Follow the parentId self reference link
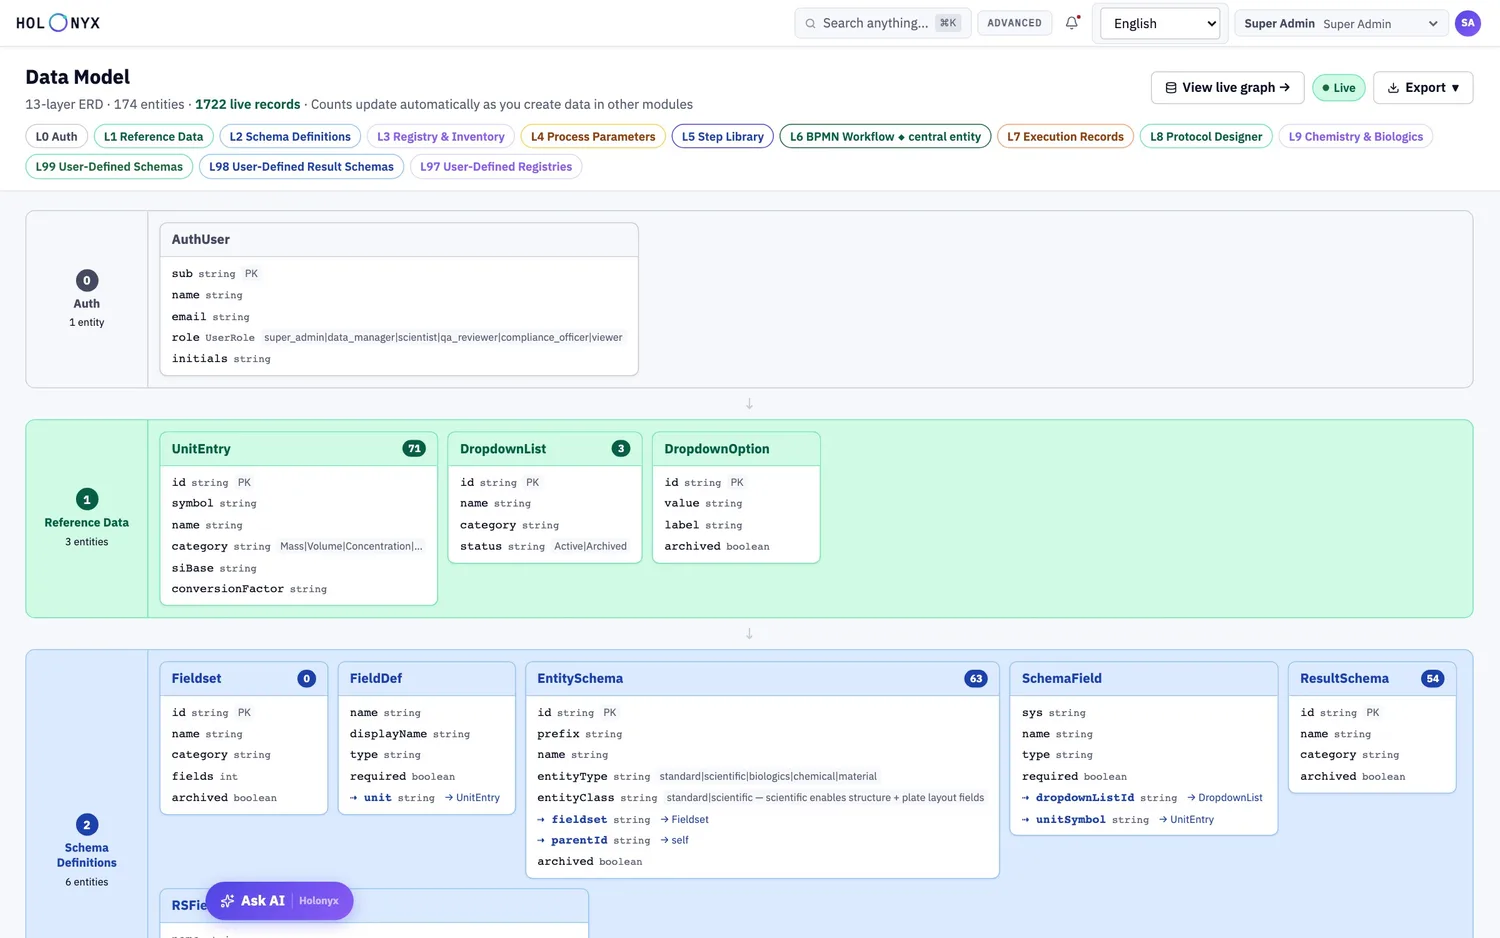Screen dimensions: 1500x938 (x=674, y=841)
